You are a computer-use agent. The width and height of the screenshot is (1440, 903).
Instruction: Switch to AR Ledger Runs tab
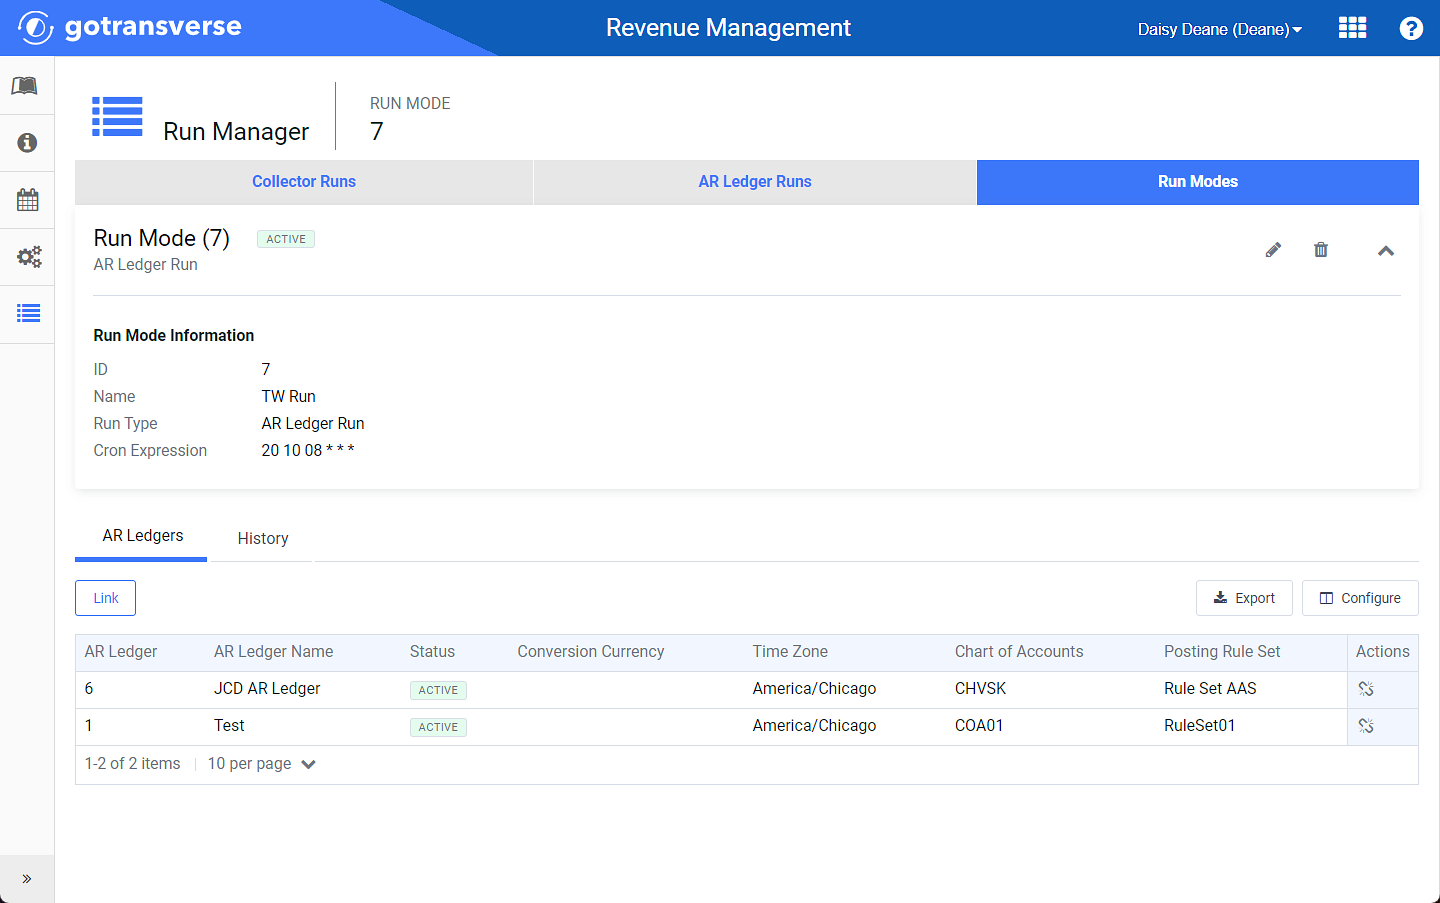pyautogui.click(x=755, y=182)
